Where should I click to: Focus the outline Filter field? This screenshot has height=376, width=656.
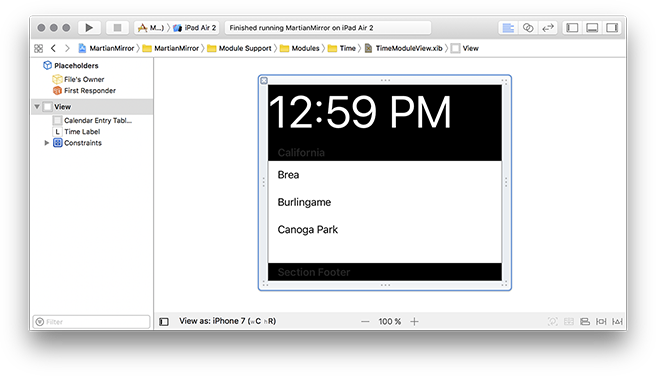pyautogui.click(x=91, y=322)
